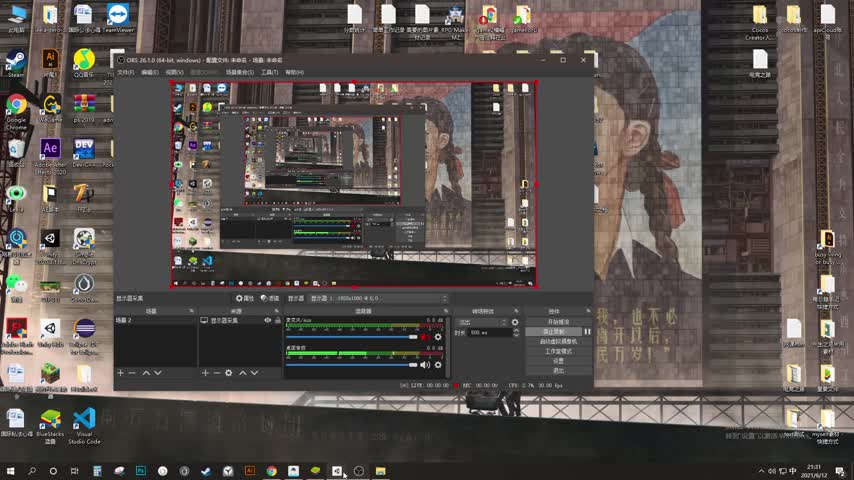Screen dimensions: 854x480
Task: Open the Tools menu in OBS
Action: [x=270, y=72]
